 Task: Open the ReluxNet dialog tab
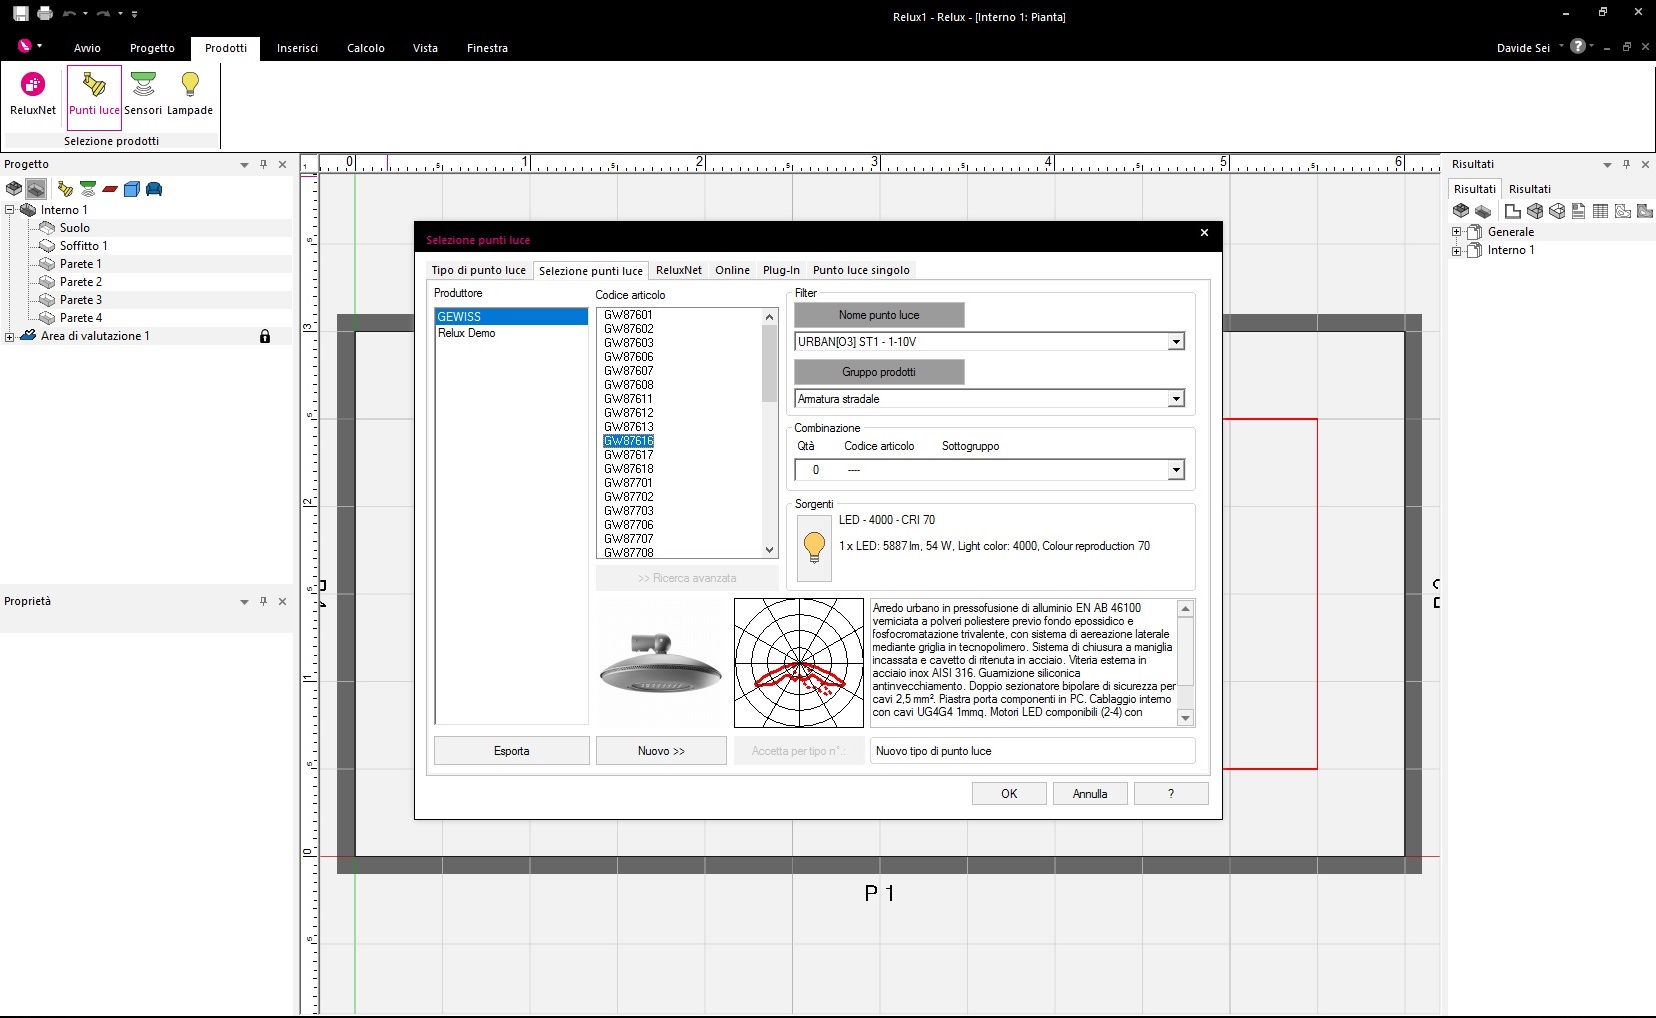pos(679,270)
